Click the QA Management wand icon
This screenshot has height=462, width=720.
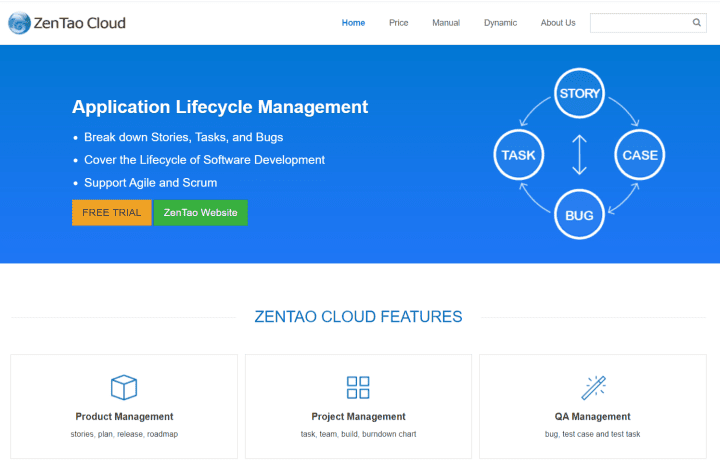tap(593, 388)
